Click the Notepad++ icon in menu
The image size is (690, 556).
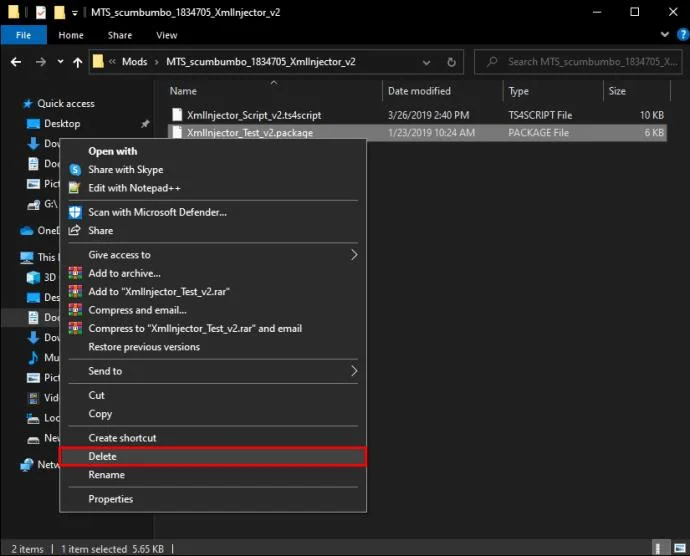point(74,188)
